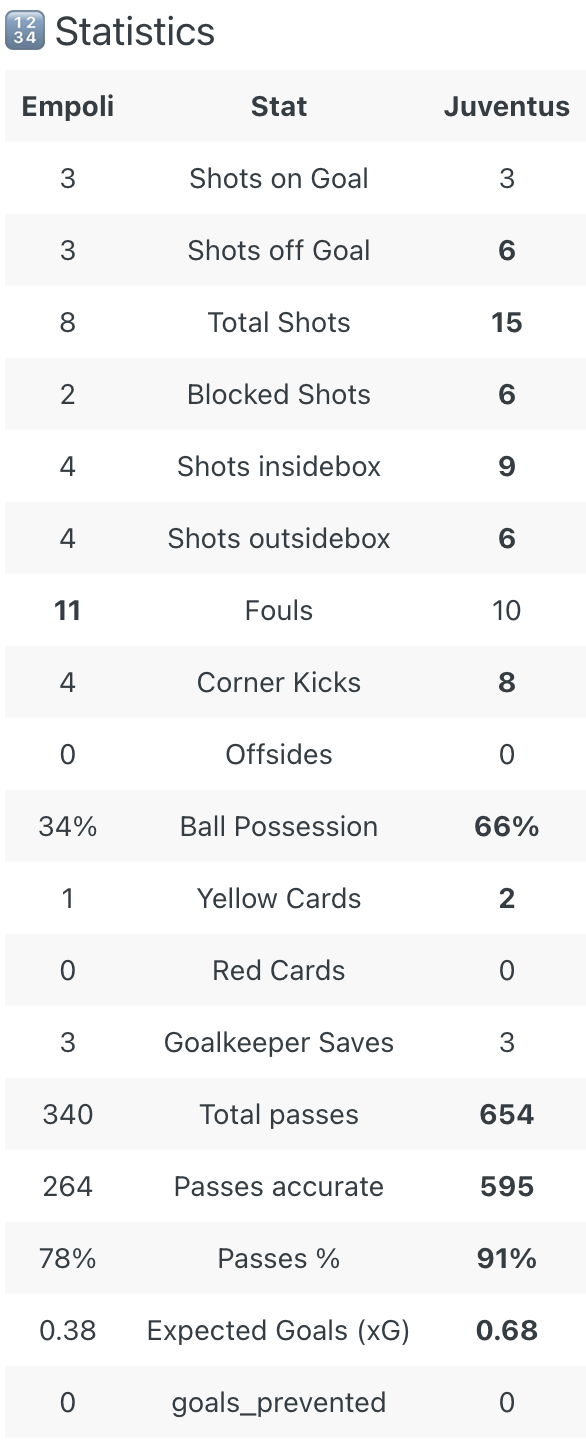The image size is (586, 1446).
Task: Click Juventus xG value 0.68
Action: click(507, 1331)
